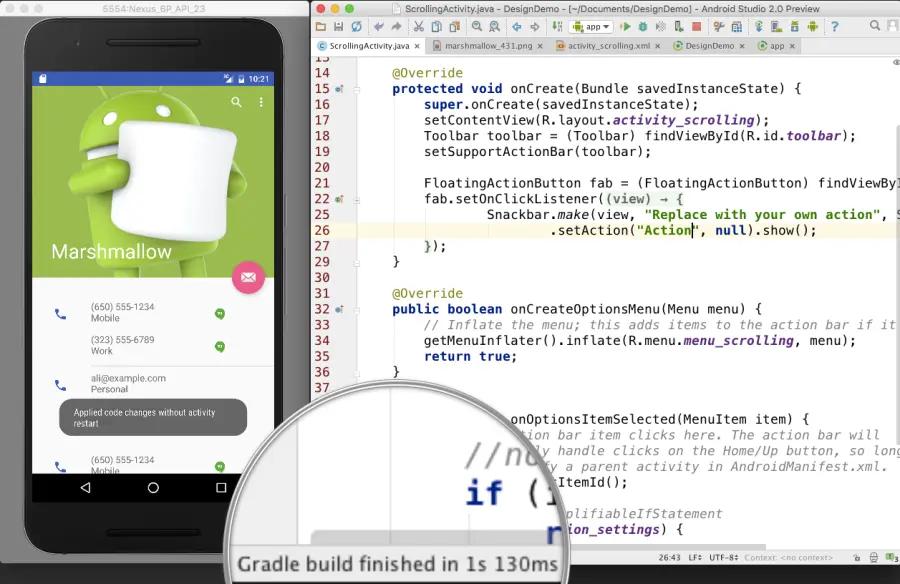This screenshot has height=584, width=900.
Task: Open the UTF-8 encoding dropdown
Action: pos(724,558)
